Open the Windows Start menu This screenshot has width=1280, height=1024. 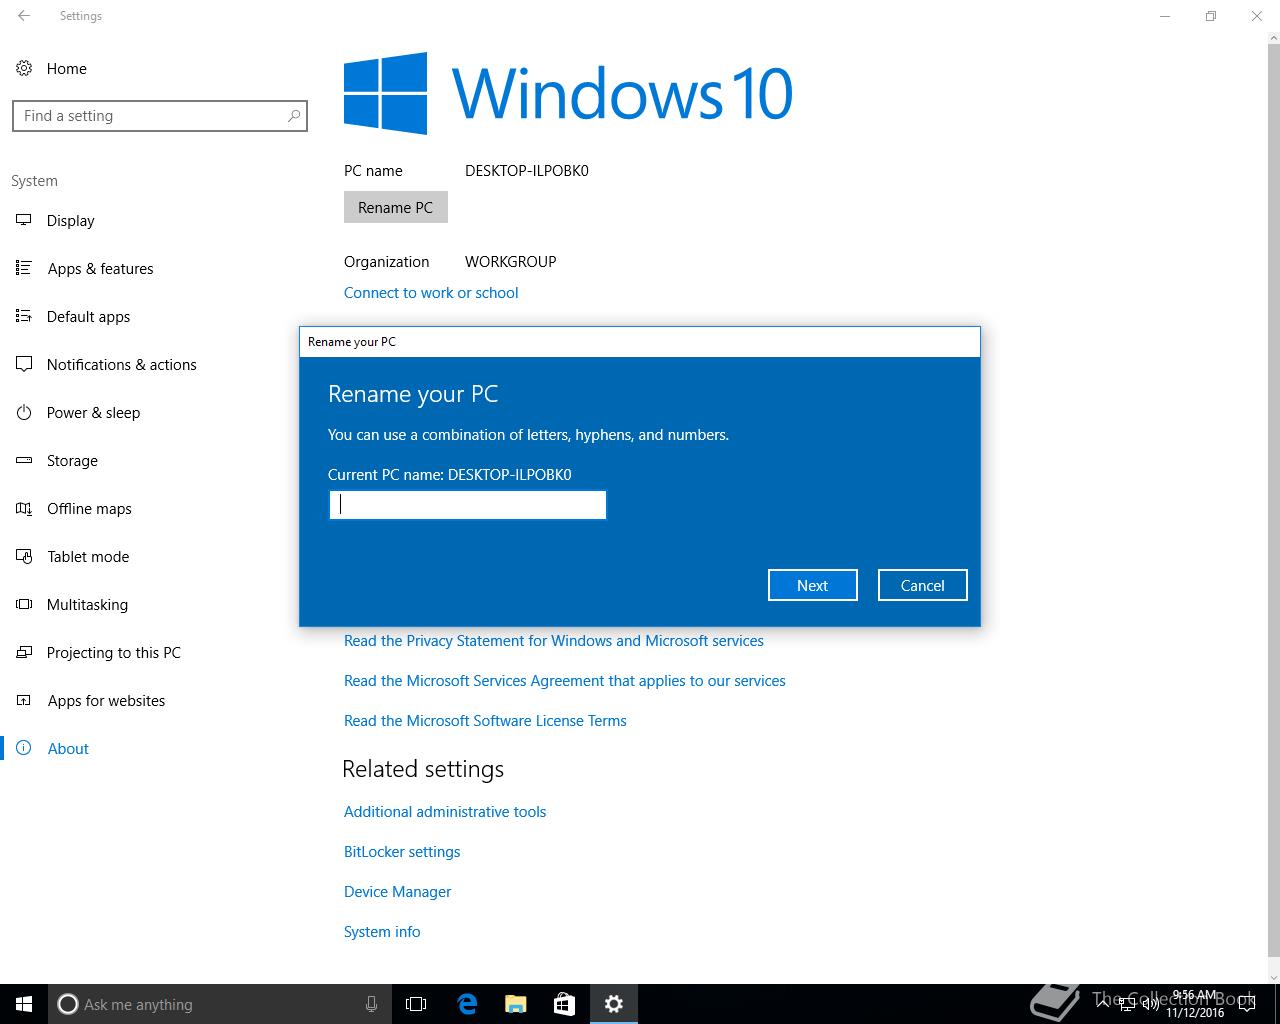tap(24, 1004)
